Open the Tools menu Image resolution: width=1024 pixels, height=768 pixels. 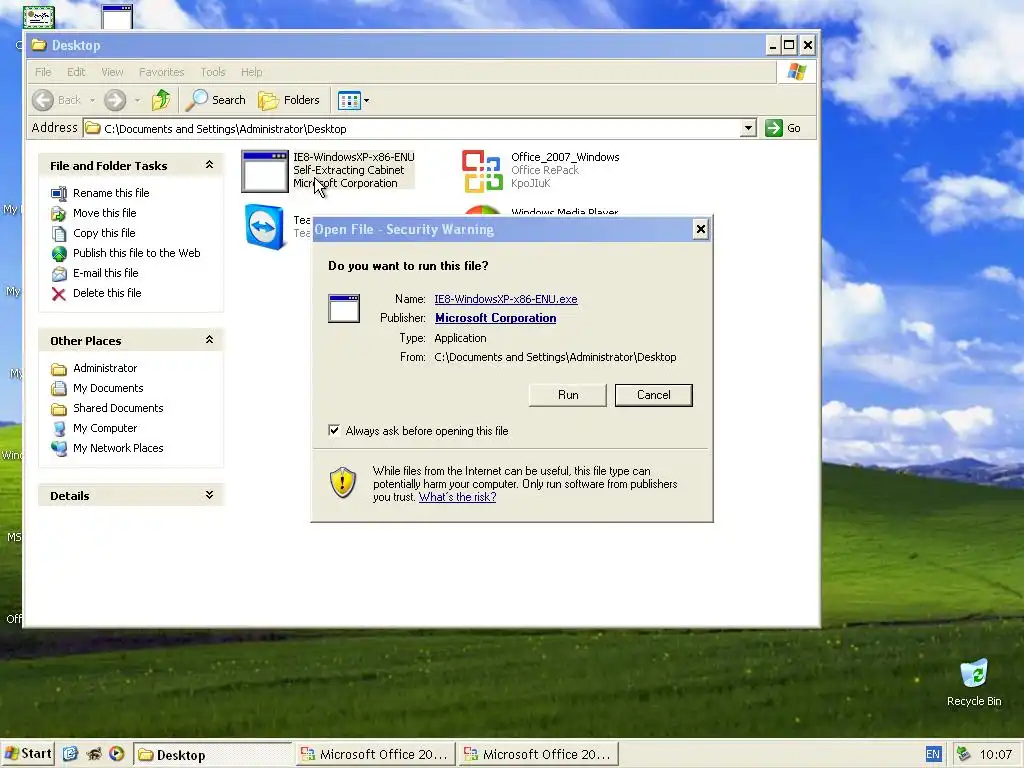(x=213, y=72)
